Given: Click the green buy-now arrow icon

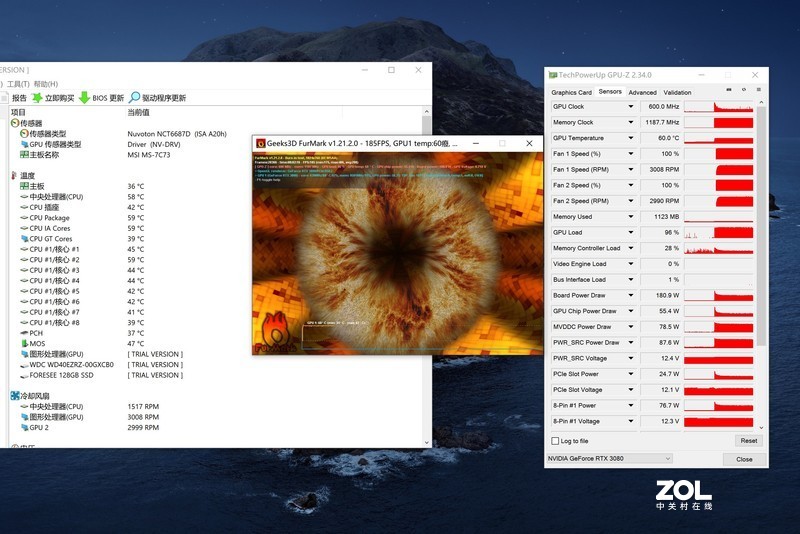Looking at the screenshot, I should click(x=38, y=98).
